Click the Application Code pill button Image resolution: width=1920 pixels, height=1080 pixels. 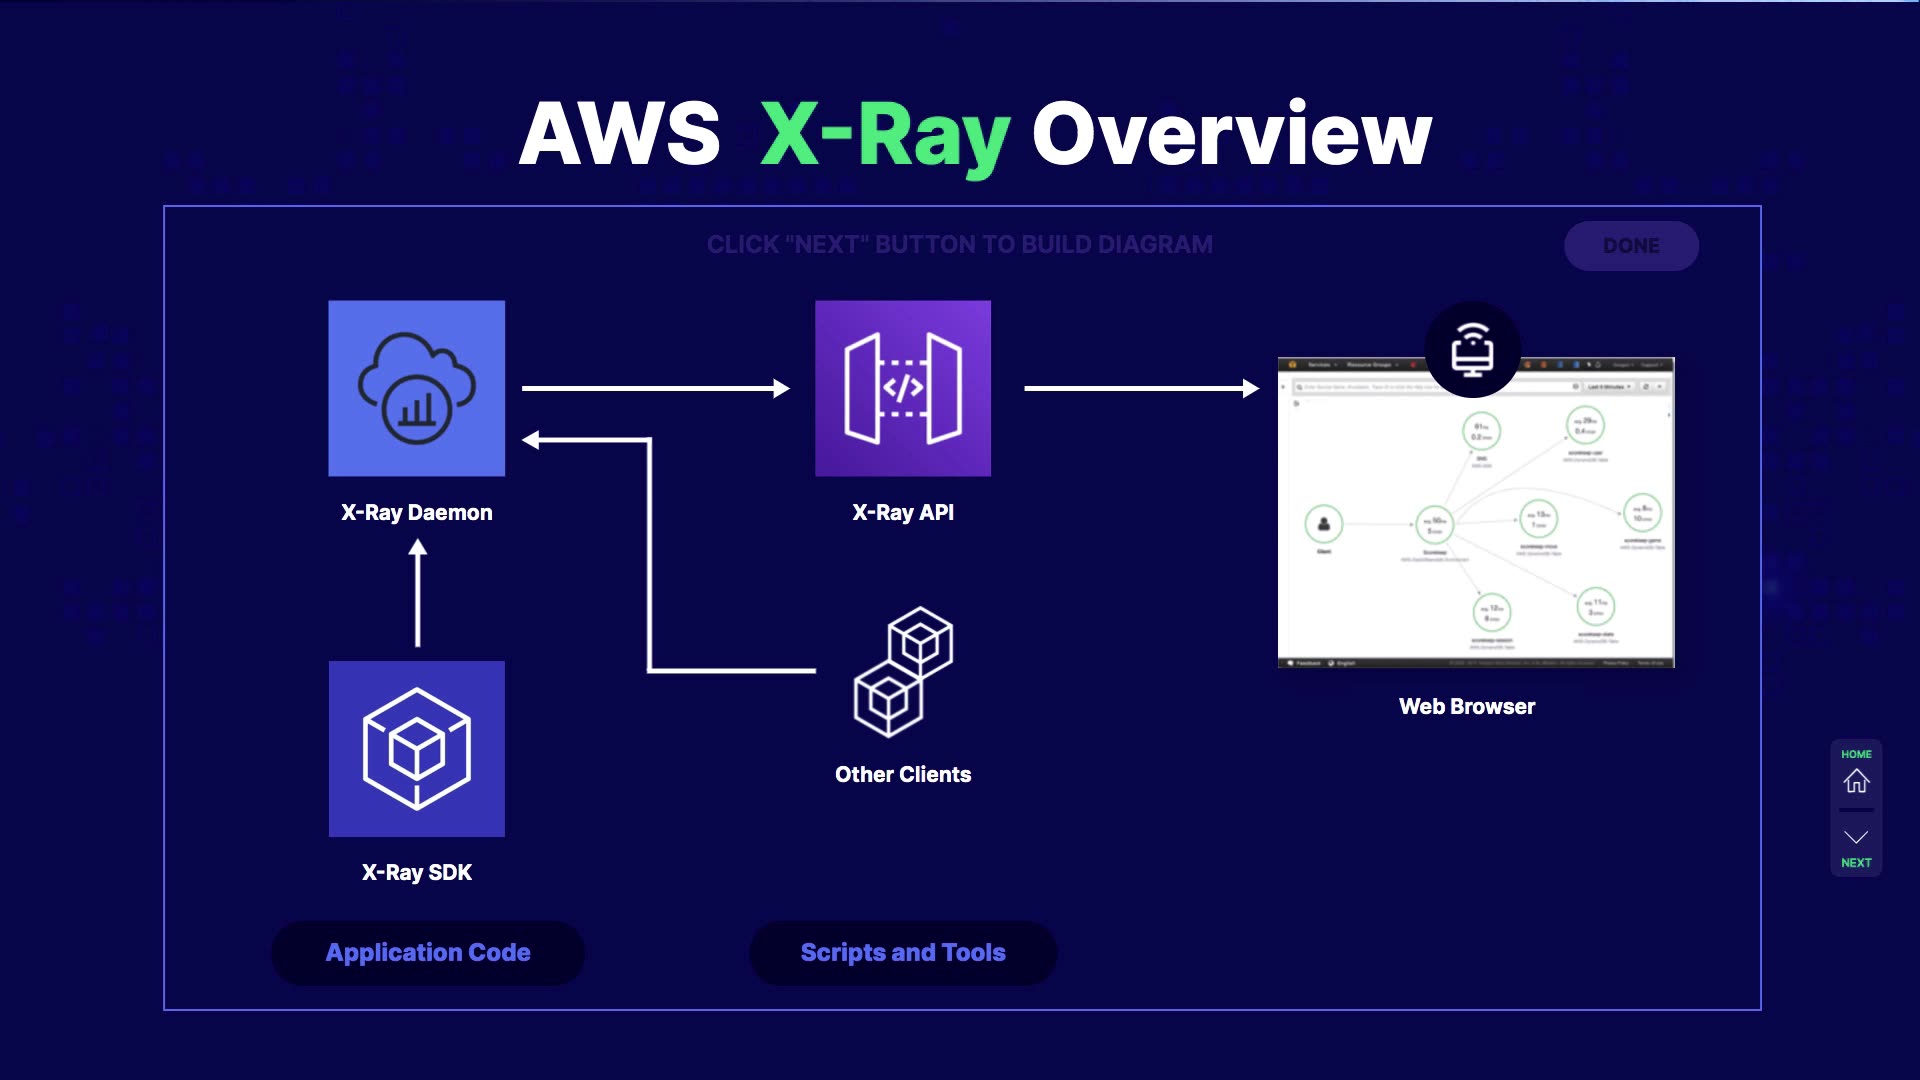point(428,953)
